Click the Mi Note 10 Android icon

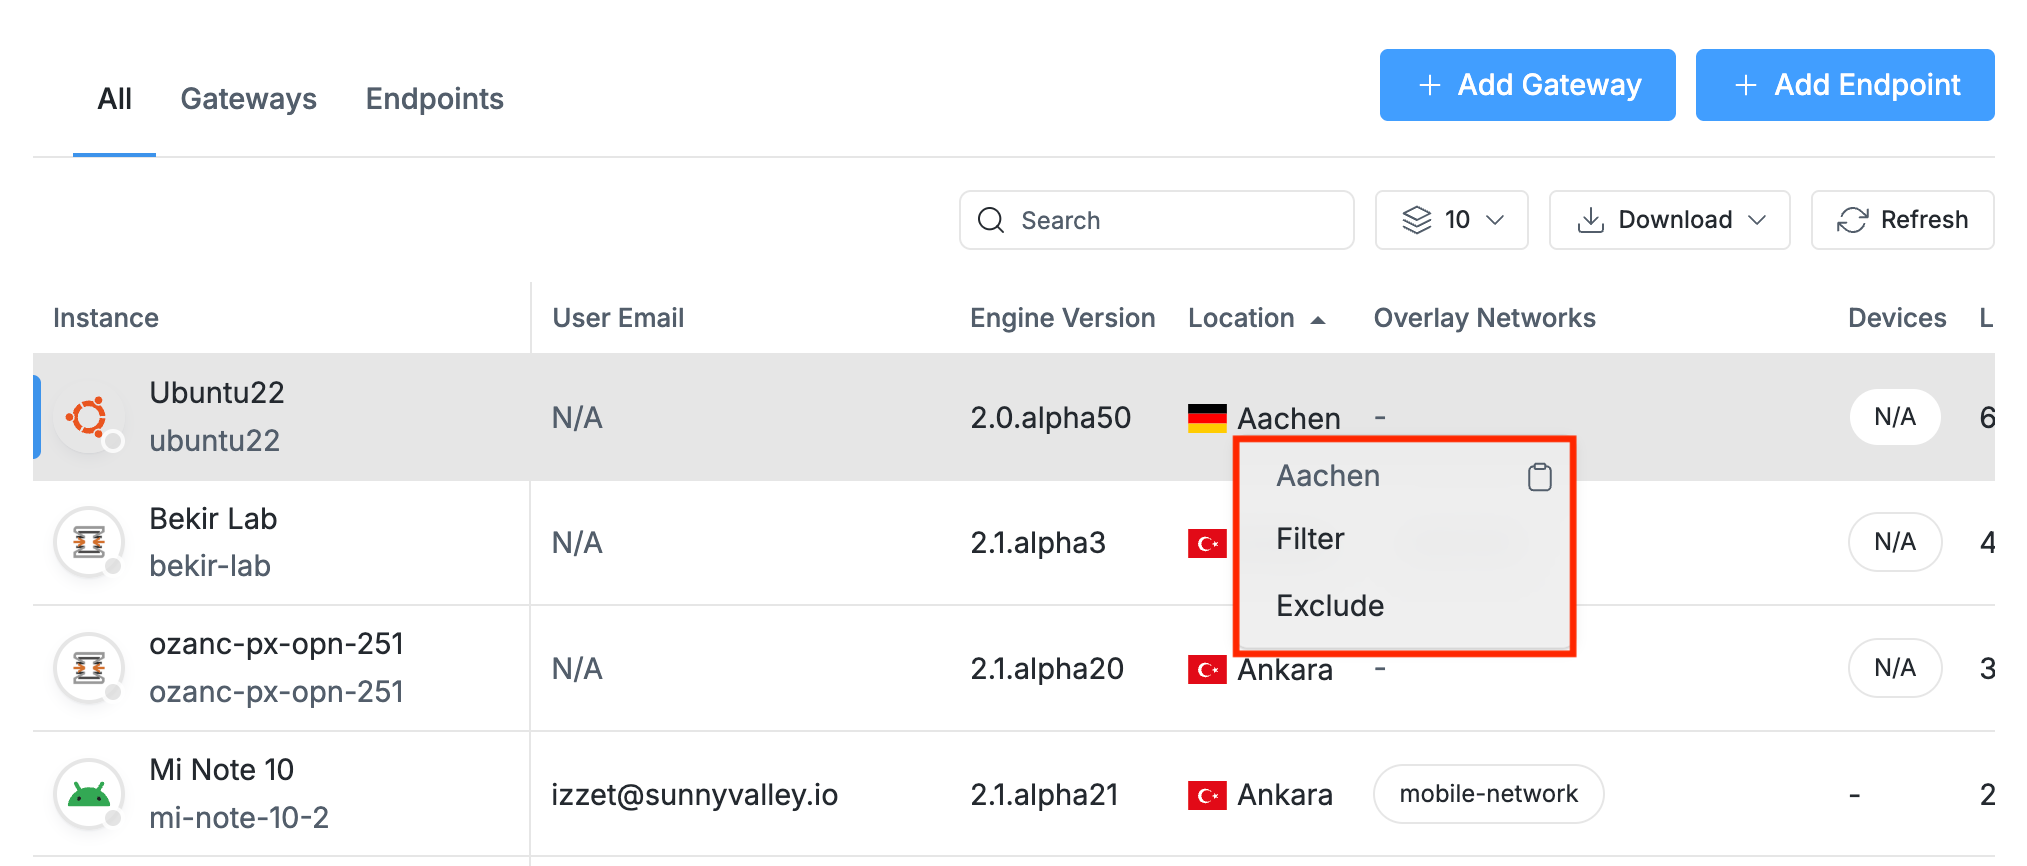(x=89, y=794)
